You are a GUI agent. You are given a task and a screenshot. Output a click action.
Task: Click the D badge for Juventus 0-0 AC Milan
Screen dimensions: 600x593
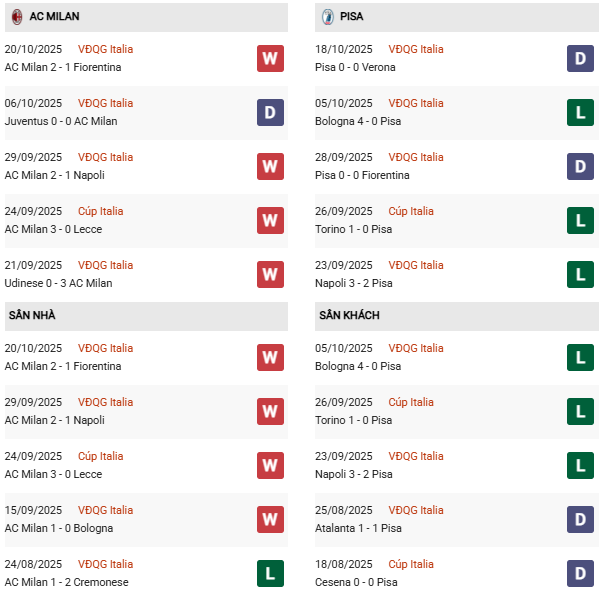[270, 112]
